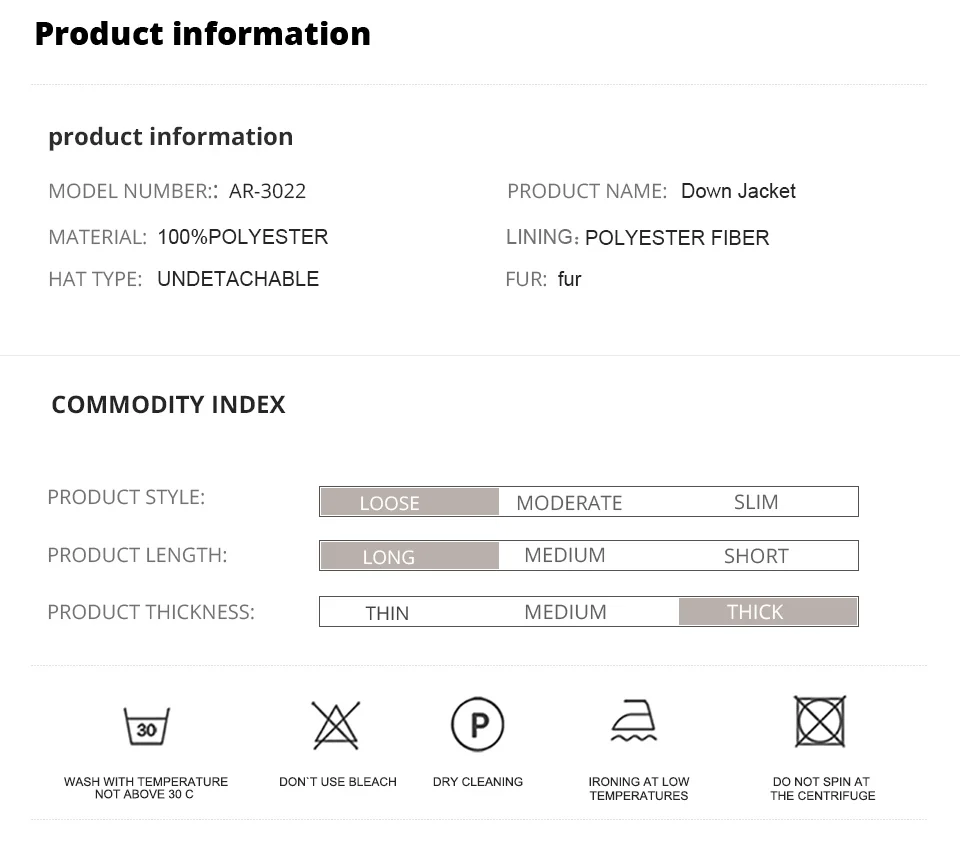960x863 pixels.
Task: Choose MEDIUM product length option
Action: tap(565, 555)
